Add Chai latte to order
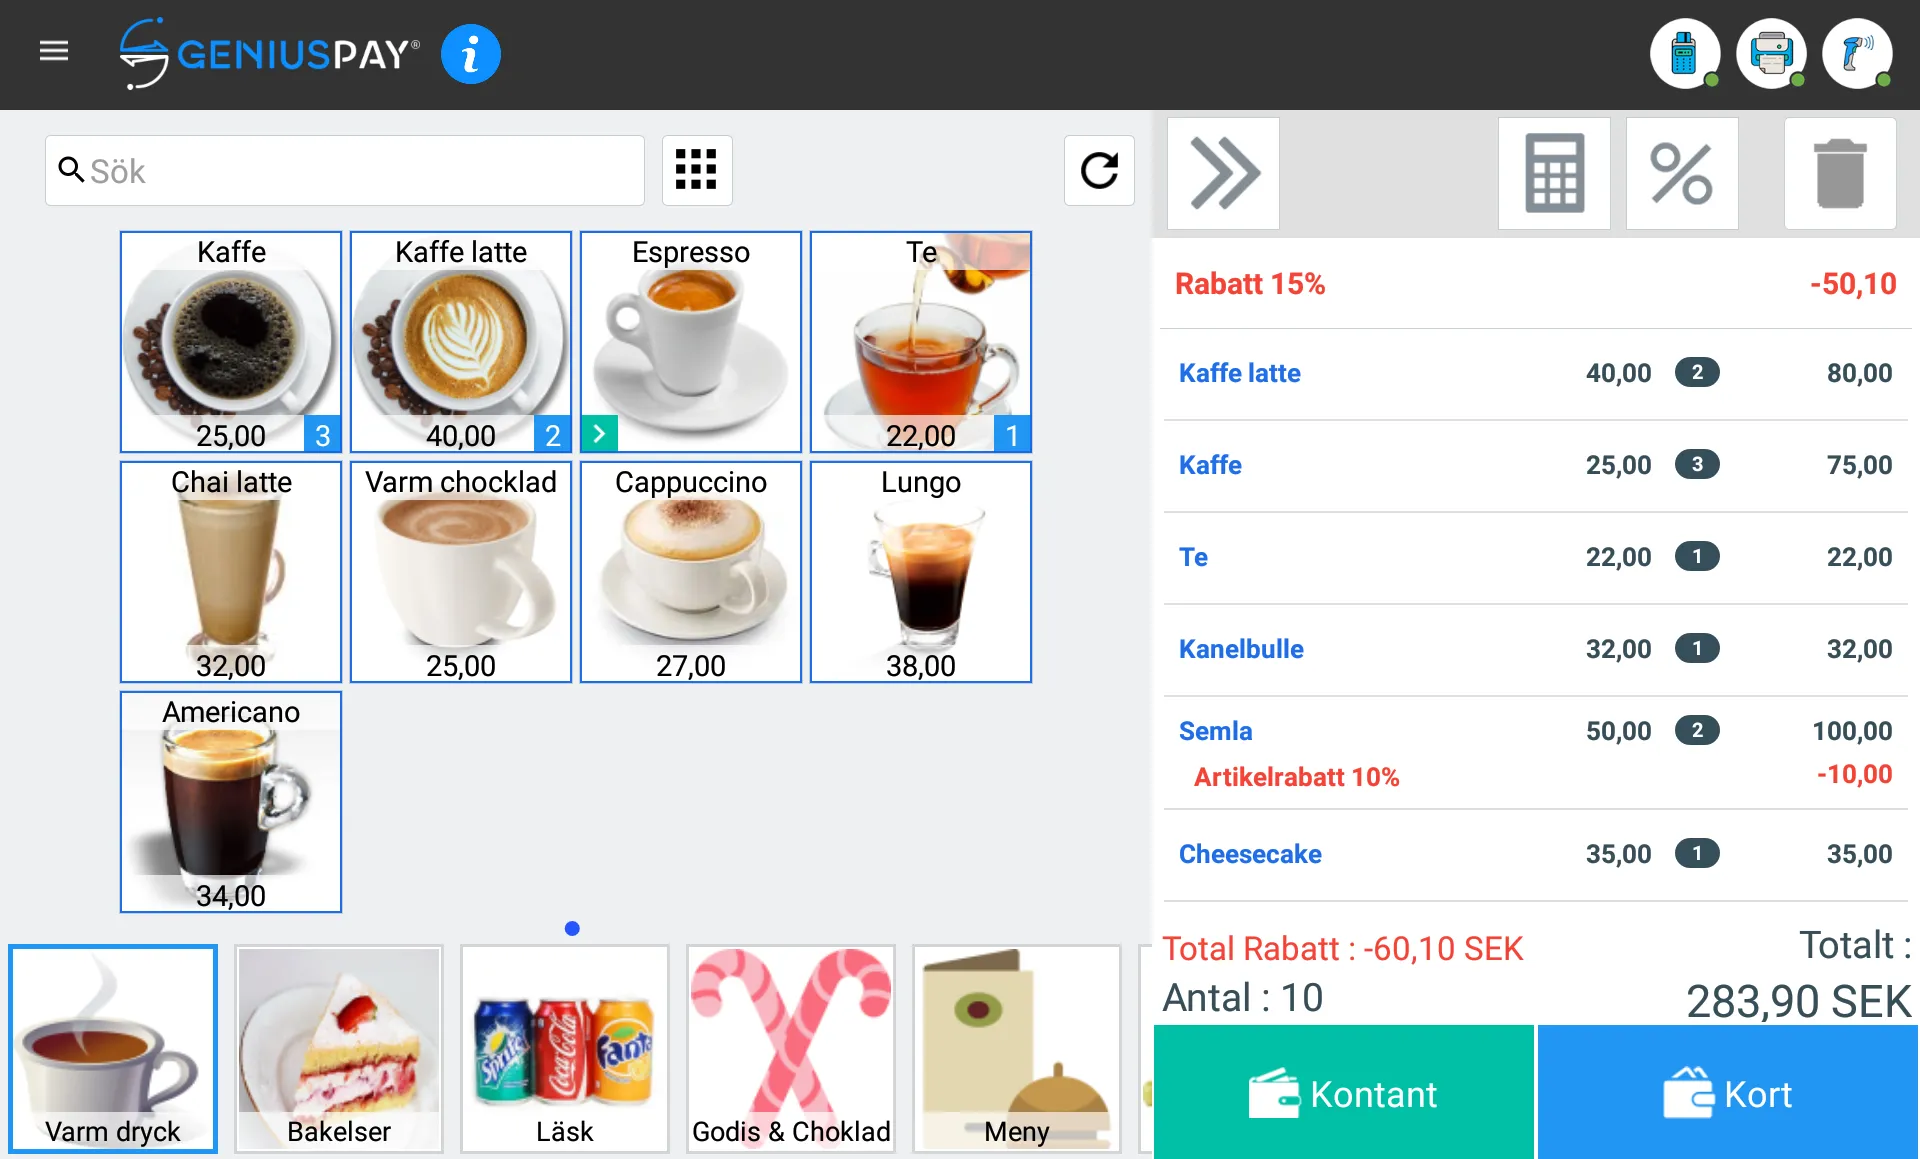The height and width of the screenshot is (1159, 1920). click(231, 572)
